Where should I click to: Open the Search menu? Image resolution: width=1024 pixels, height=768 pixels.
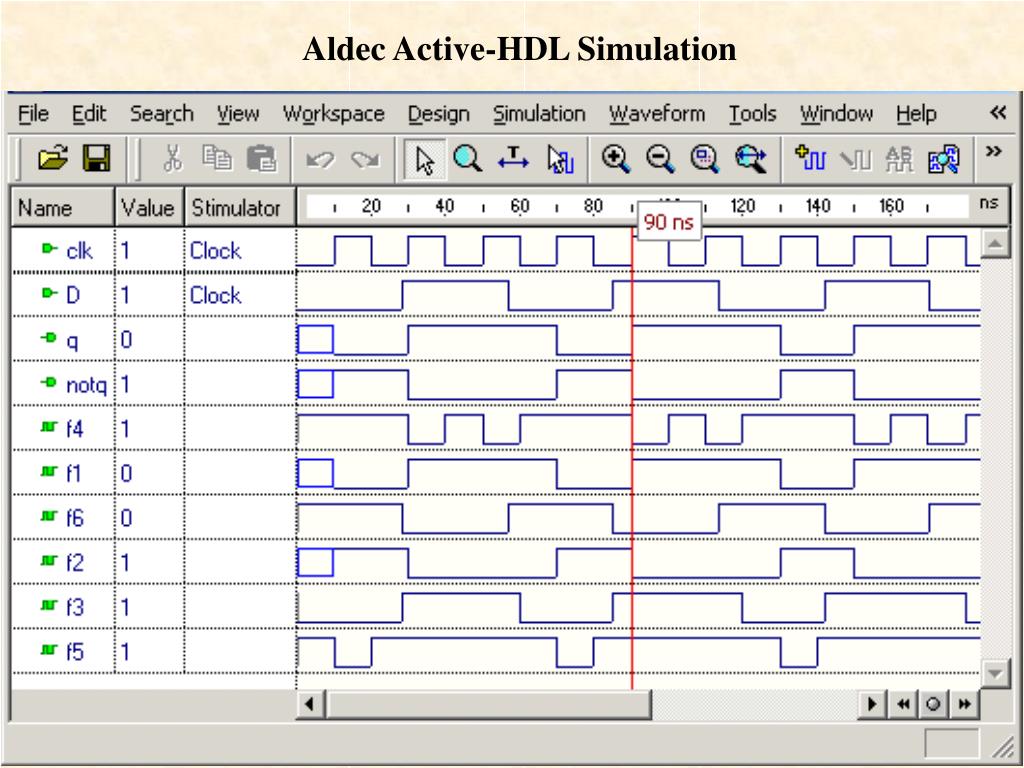(x=161, y=114)
